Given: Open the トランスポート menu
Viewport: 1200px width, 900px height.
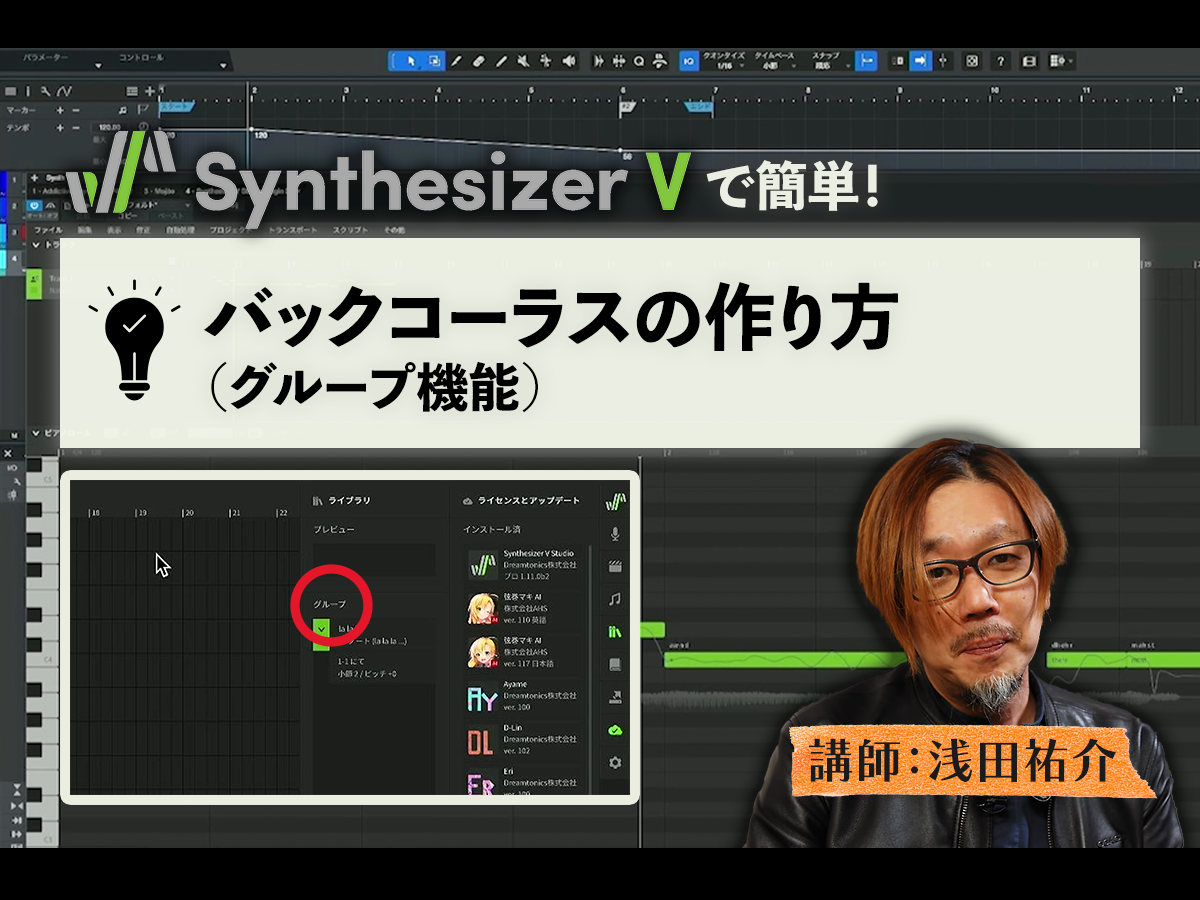Looking at the screenshot, I should [x=292, y=230].
